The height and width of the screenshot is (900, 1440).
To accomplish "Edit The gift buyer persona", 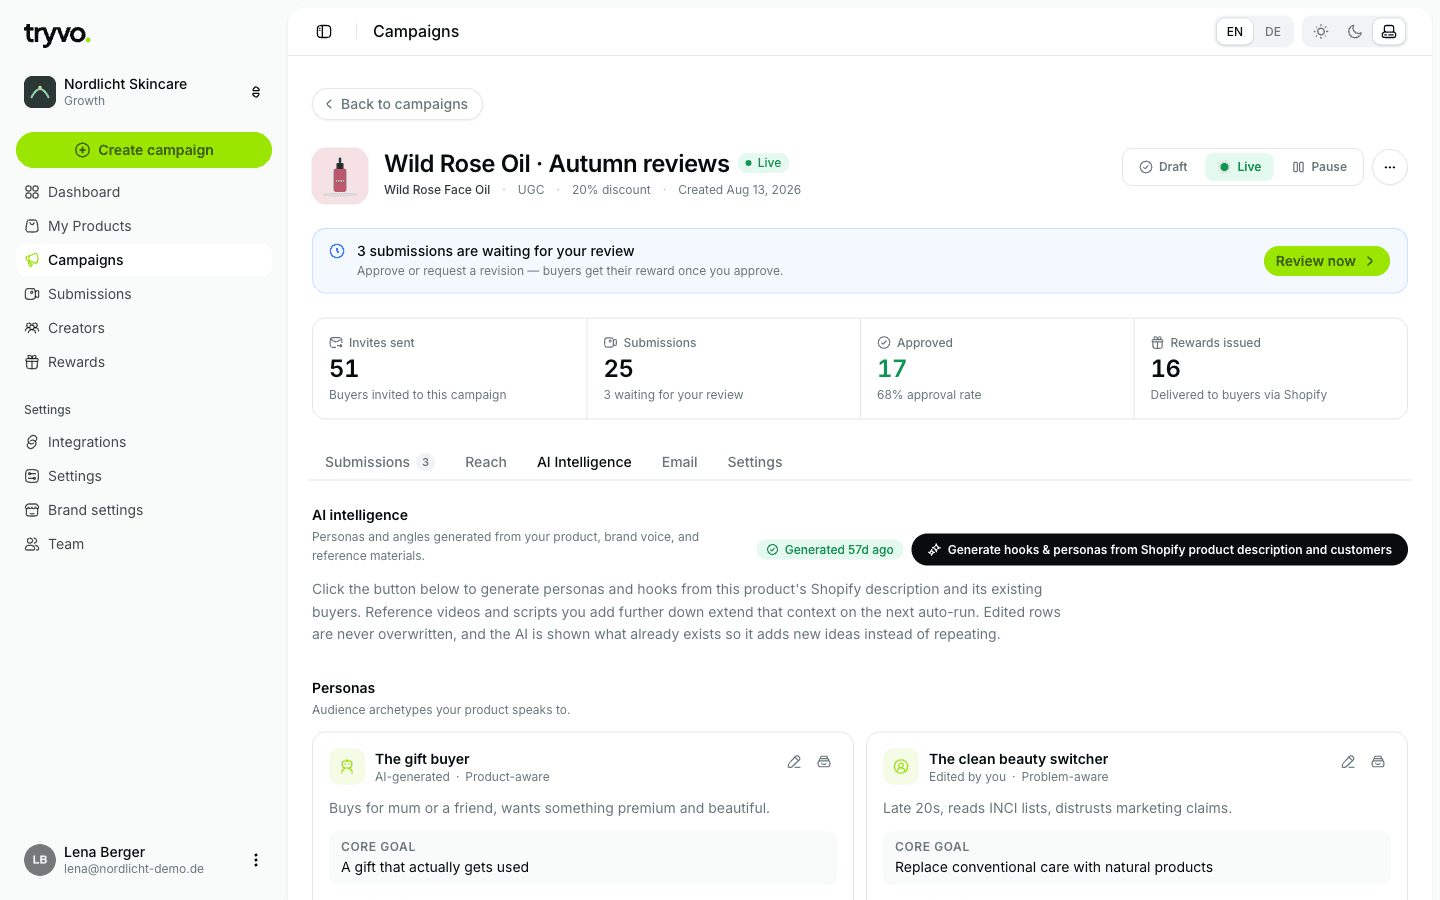I will tap(794, 762).
